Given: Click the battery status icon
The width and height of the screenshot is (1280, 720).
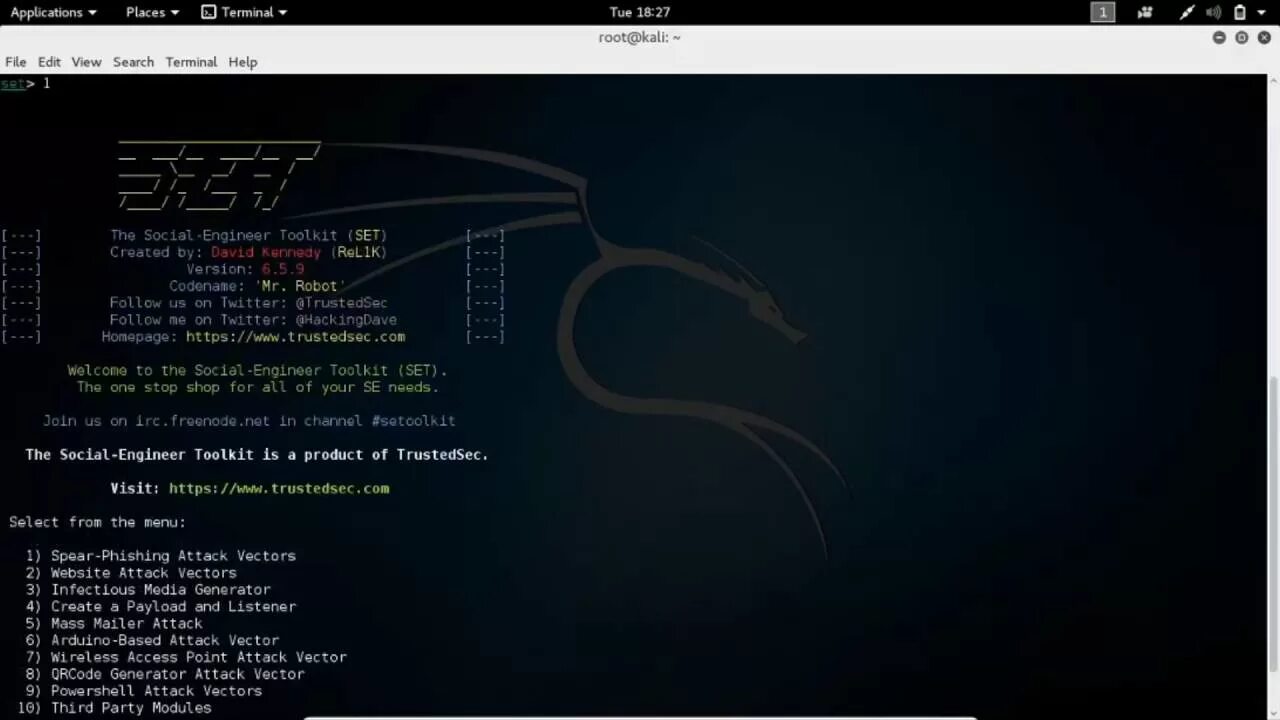Looking at the screenshot, I should click(x=1240, y=12).
